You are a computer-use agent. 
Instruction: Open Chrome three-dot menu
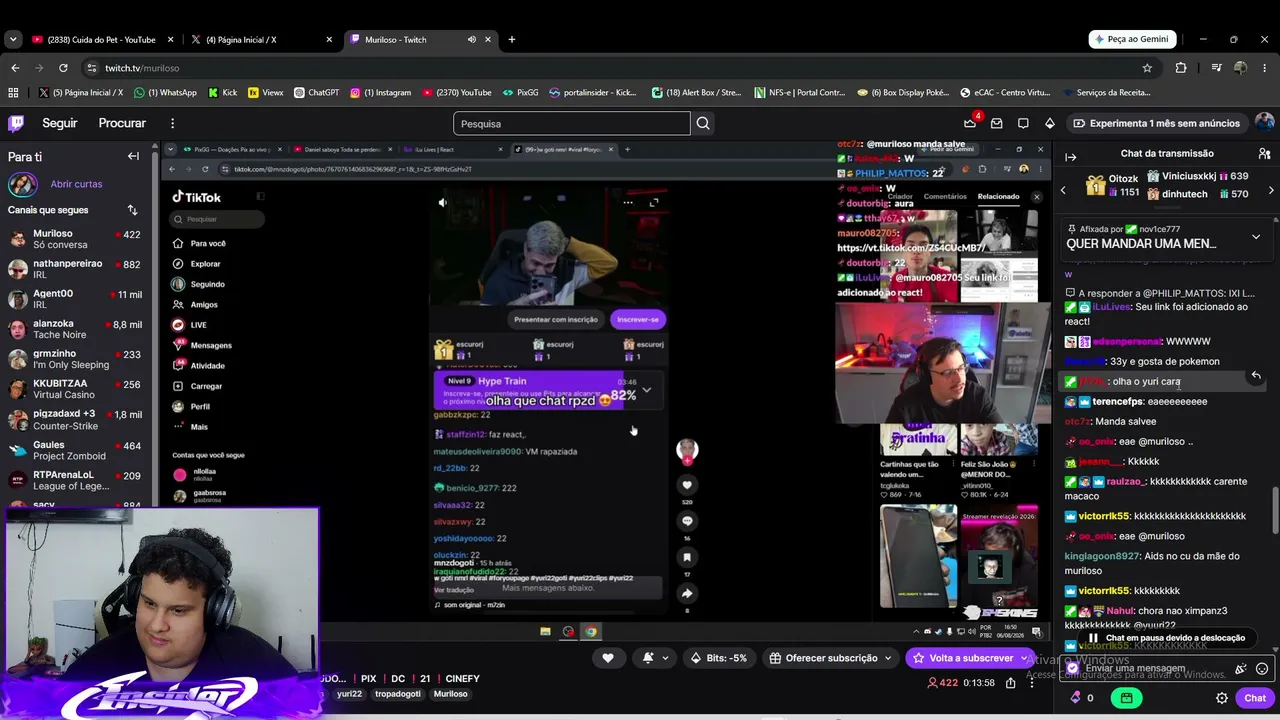[x=1265, y=68]
